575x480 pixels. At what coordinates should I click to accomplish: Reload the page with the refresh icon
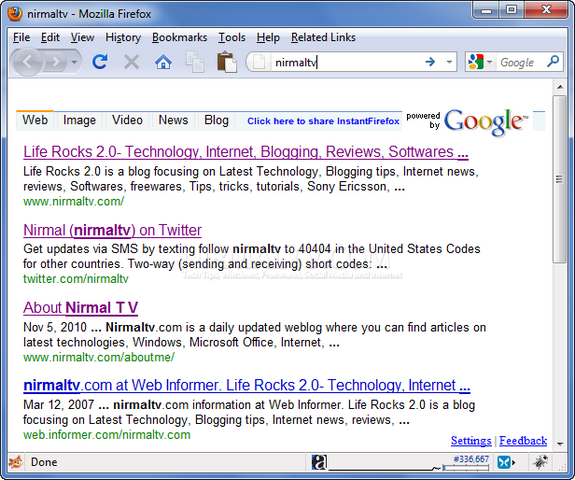click(100, 62)
